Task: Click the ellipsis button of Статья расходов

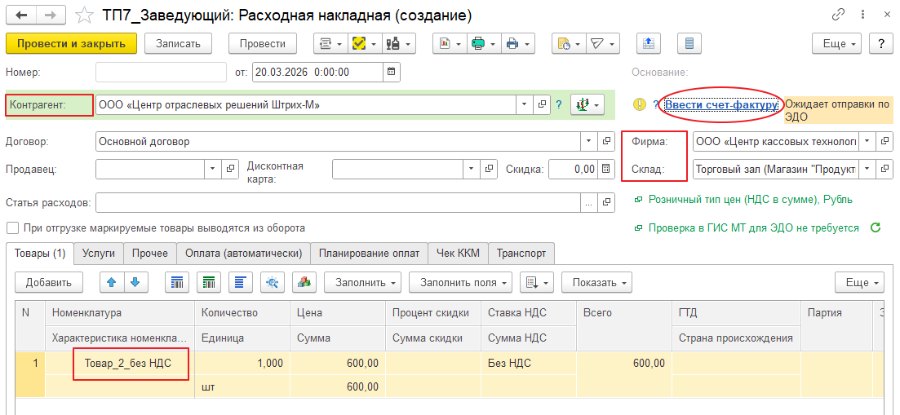Action: [589, 203]
